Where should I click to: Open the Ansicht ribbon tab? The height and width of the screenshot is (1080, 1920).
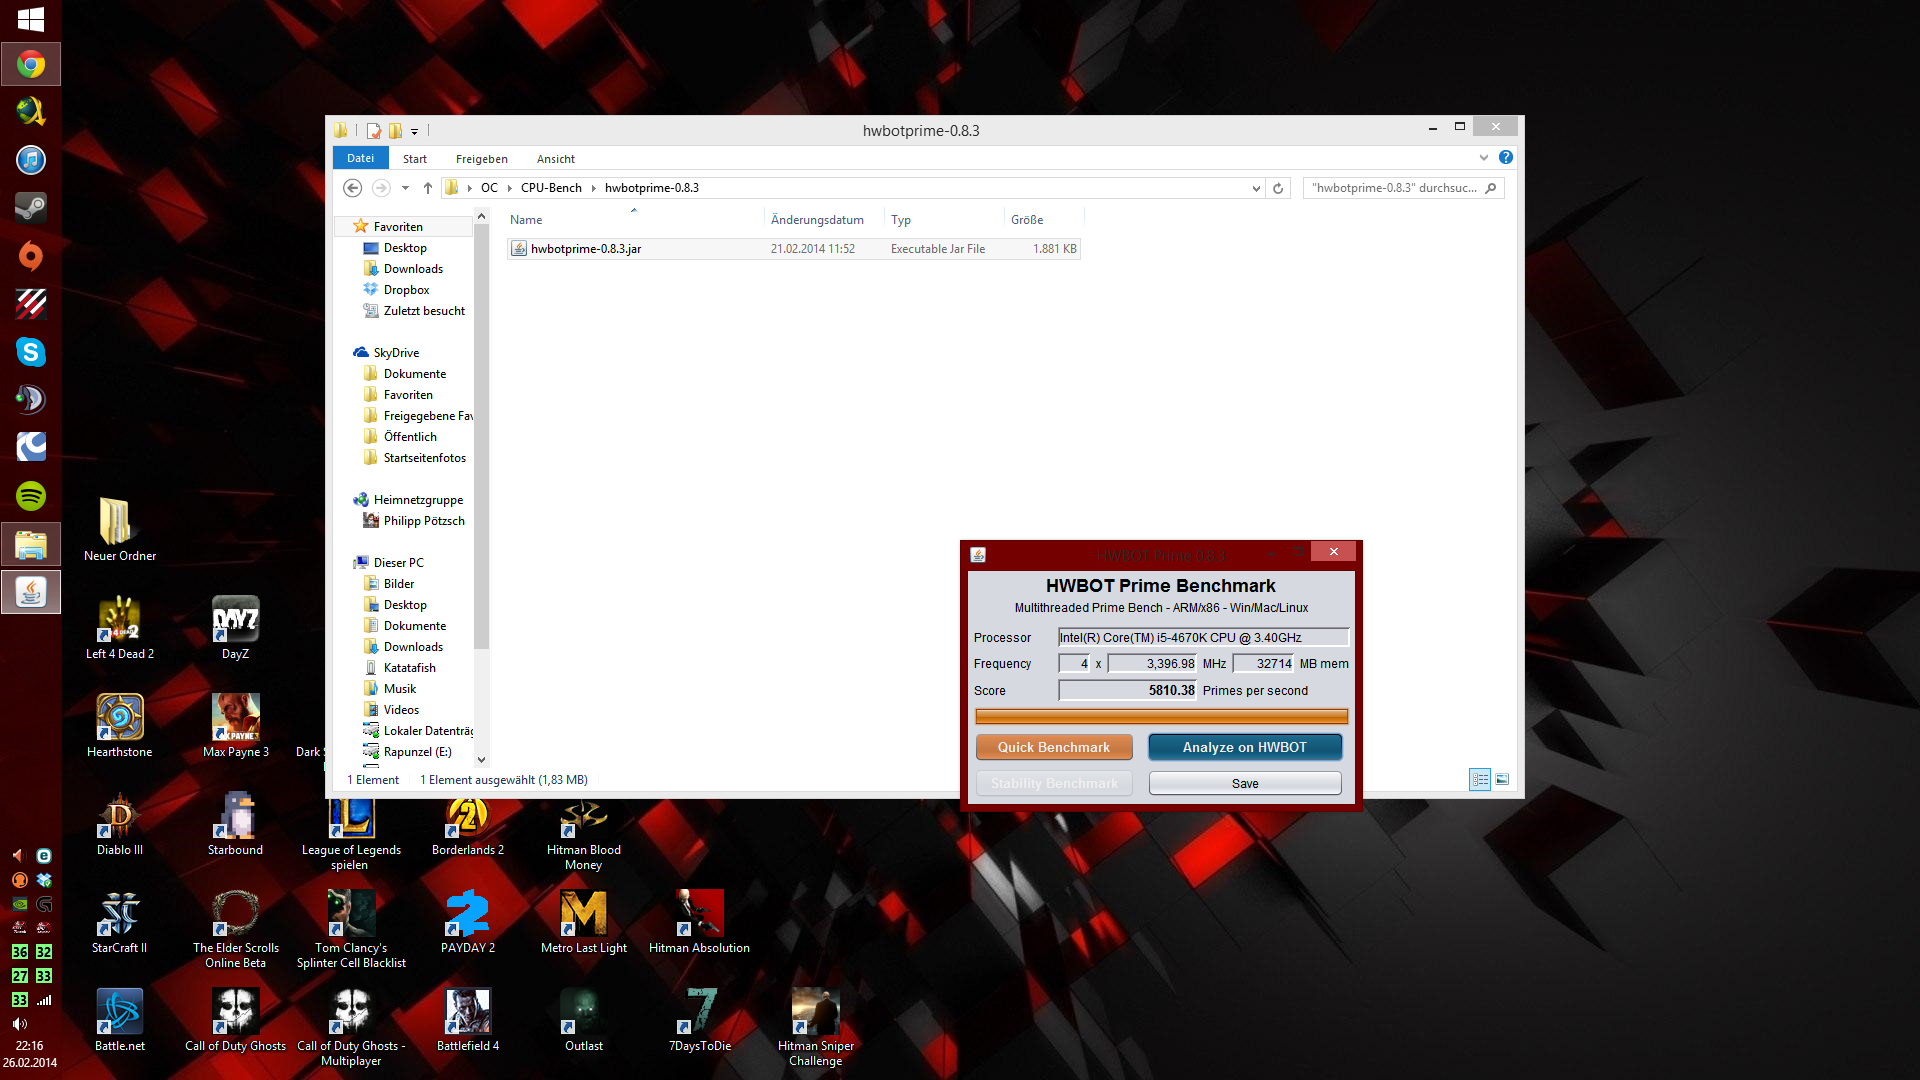click(555, 159)
